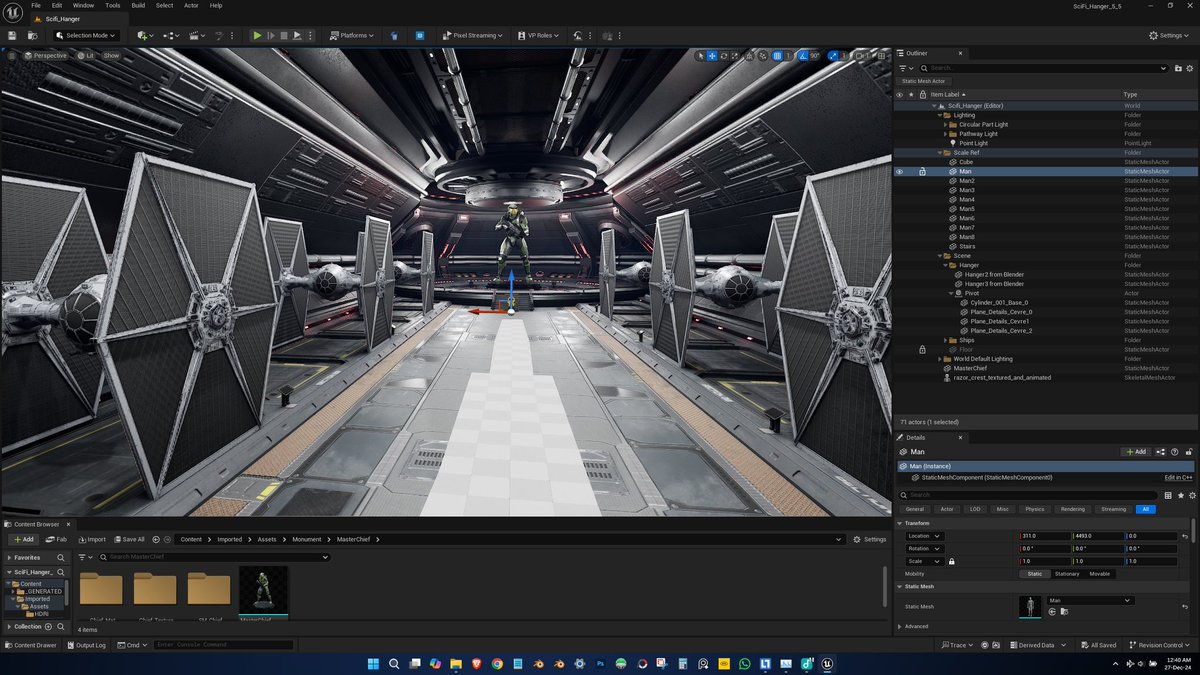The height and width of the screenshot is (675, 1200).
Task: Open Blueprint/add script icon next to Add
Action: tap(1160, 452)
